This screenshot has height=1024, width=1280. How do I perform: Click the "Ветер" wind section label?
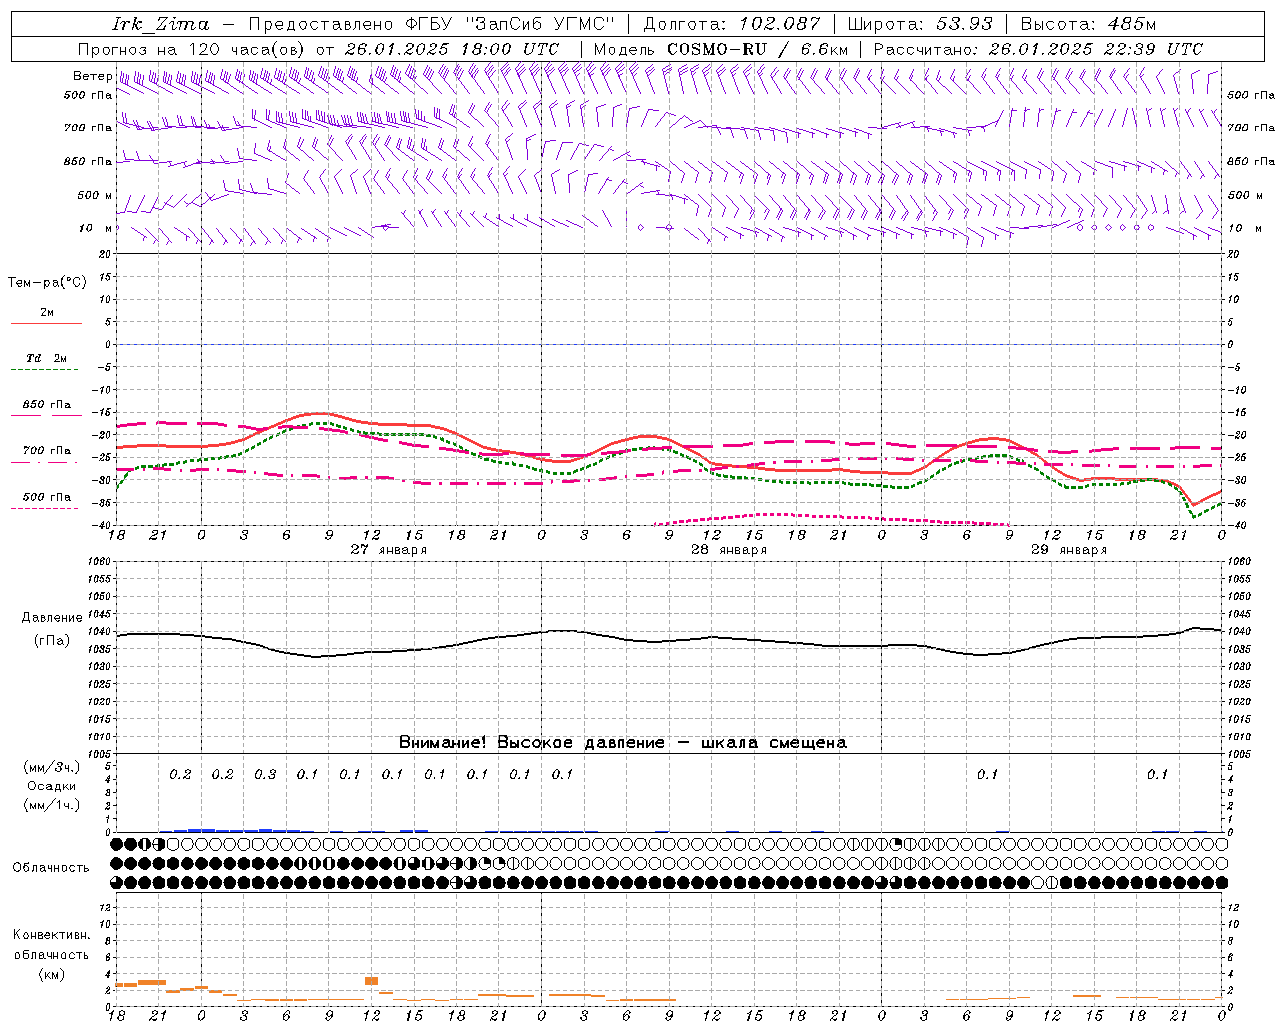93,76
